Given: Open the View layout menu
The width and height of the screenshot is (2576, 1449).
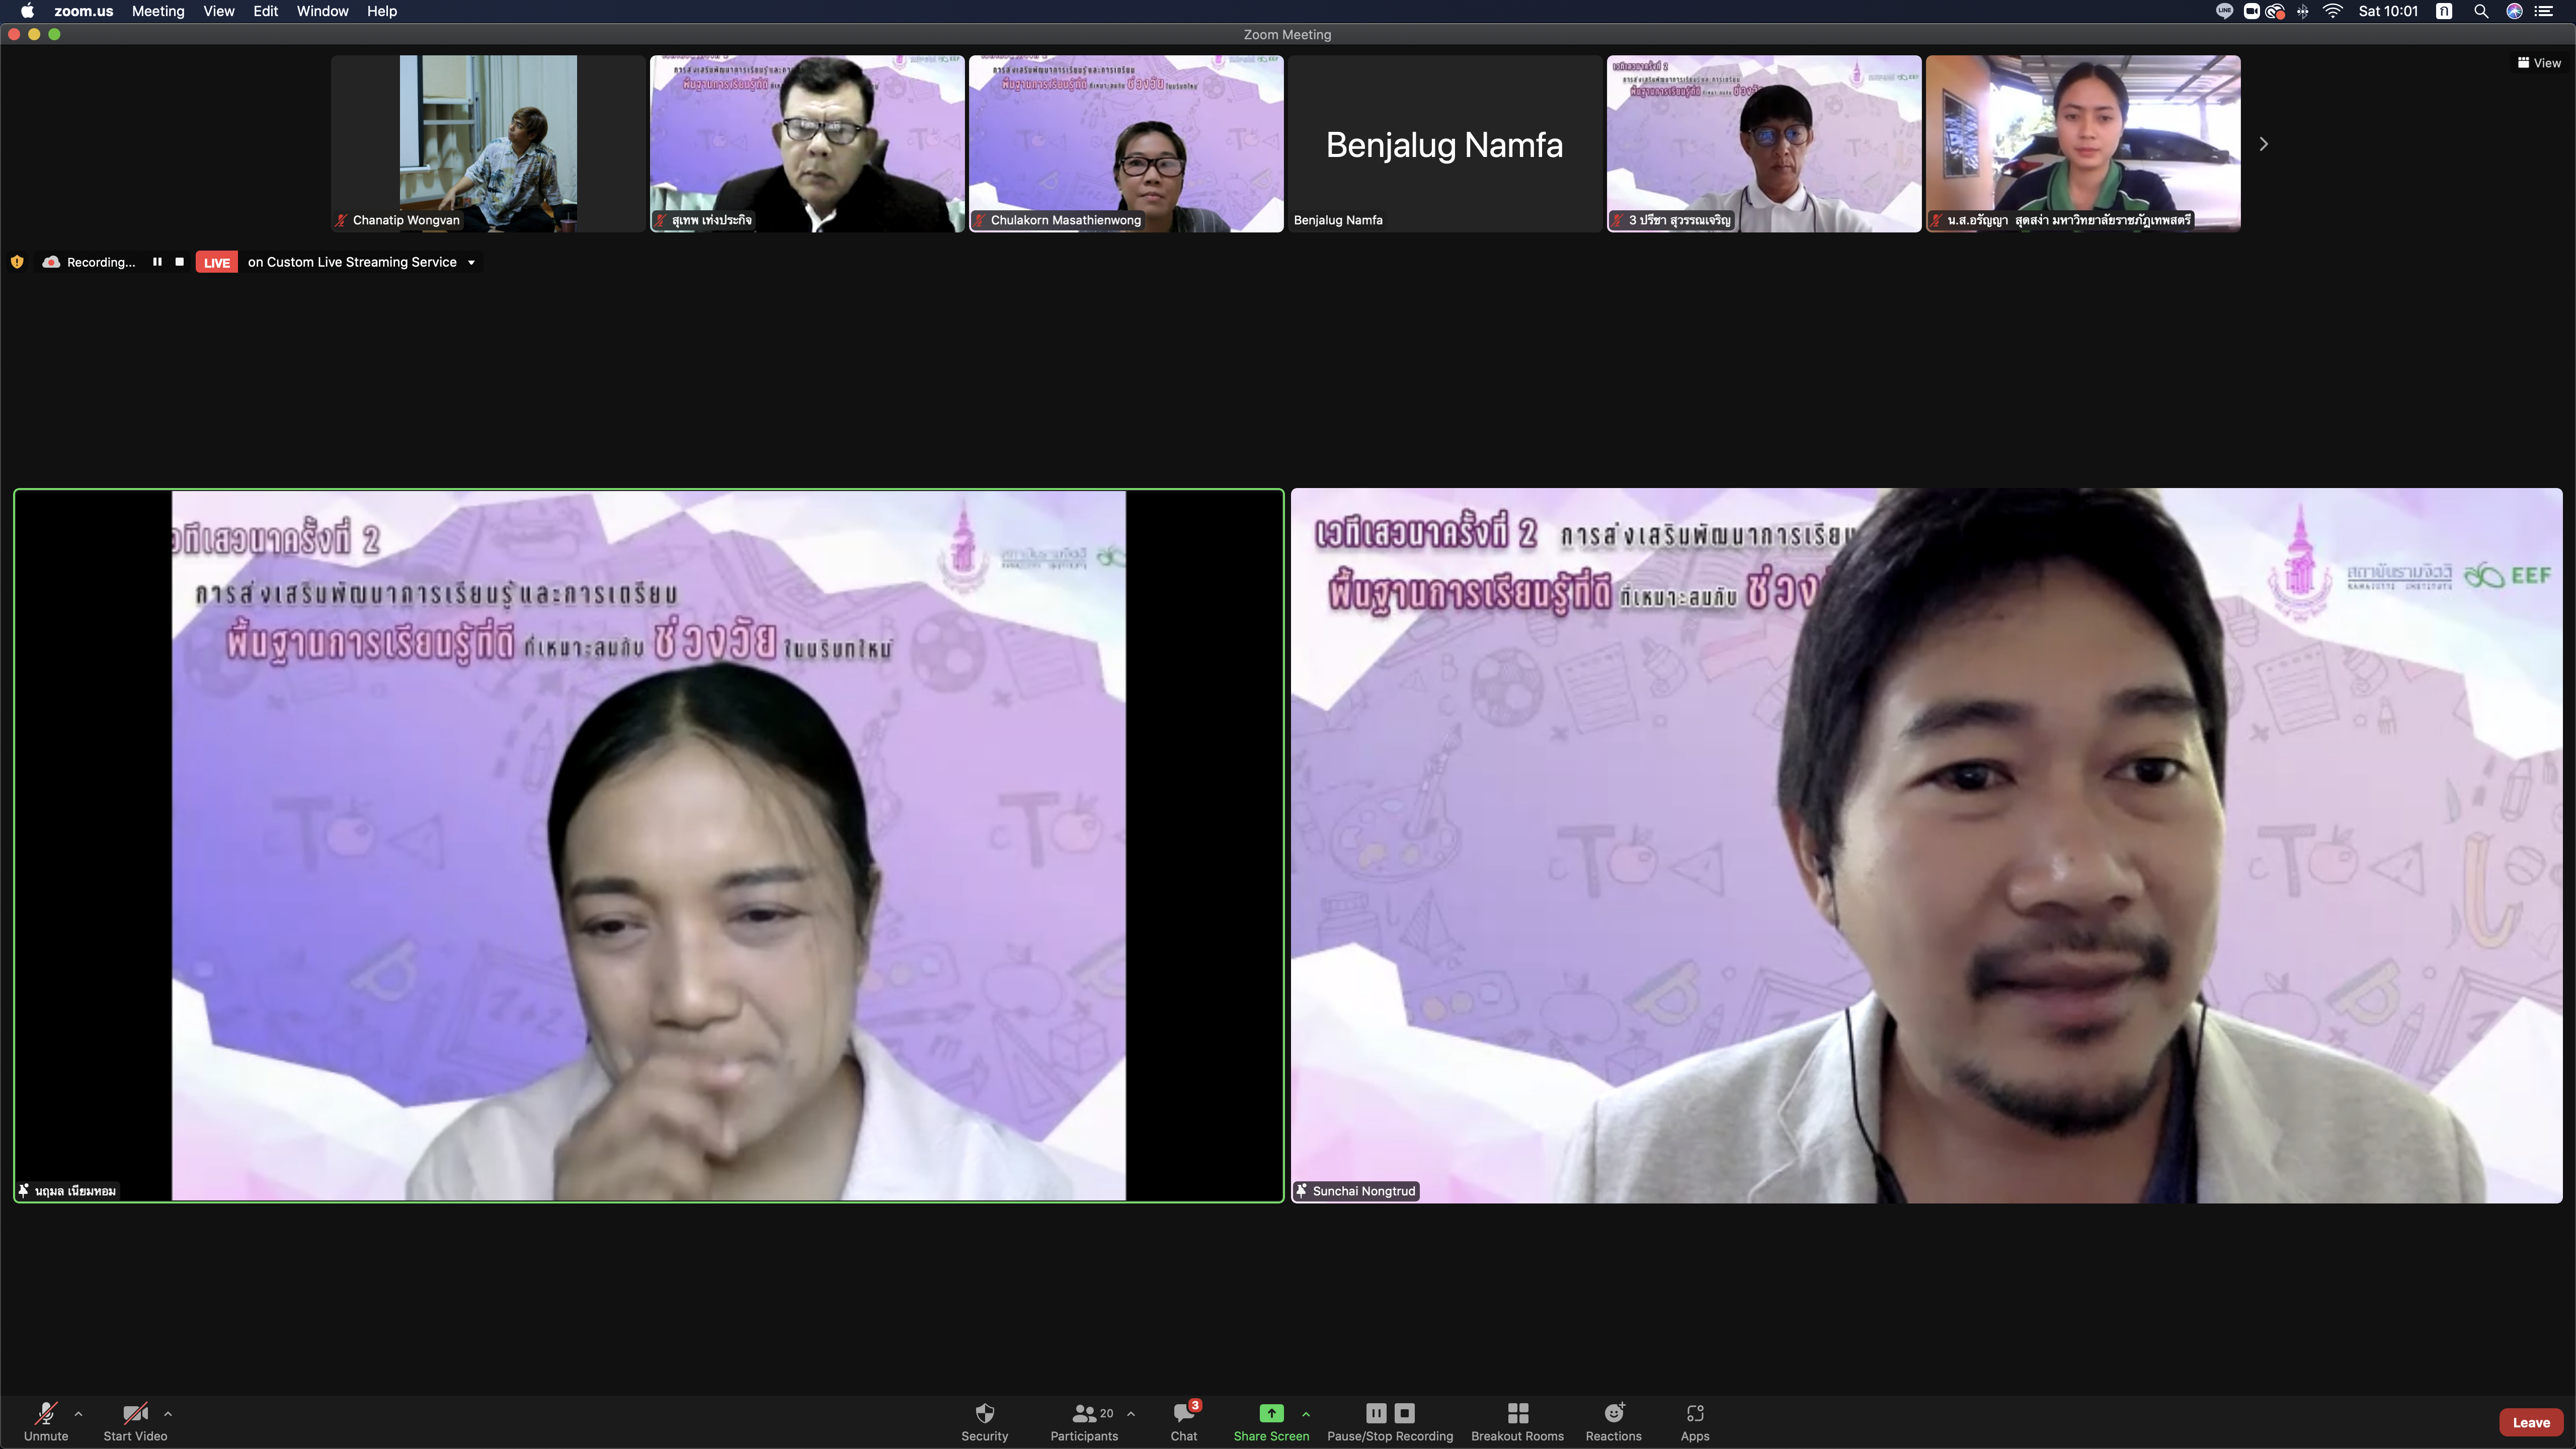Looking at the screenshot, I should pos(2539,63).
